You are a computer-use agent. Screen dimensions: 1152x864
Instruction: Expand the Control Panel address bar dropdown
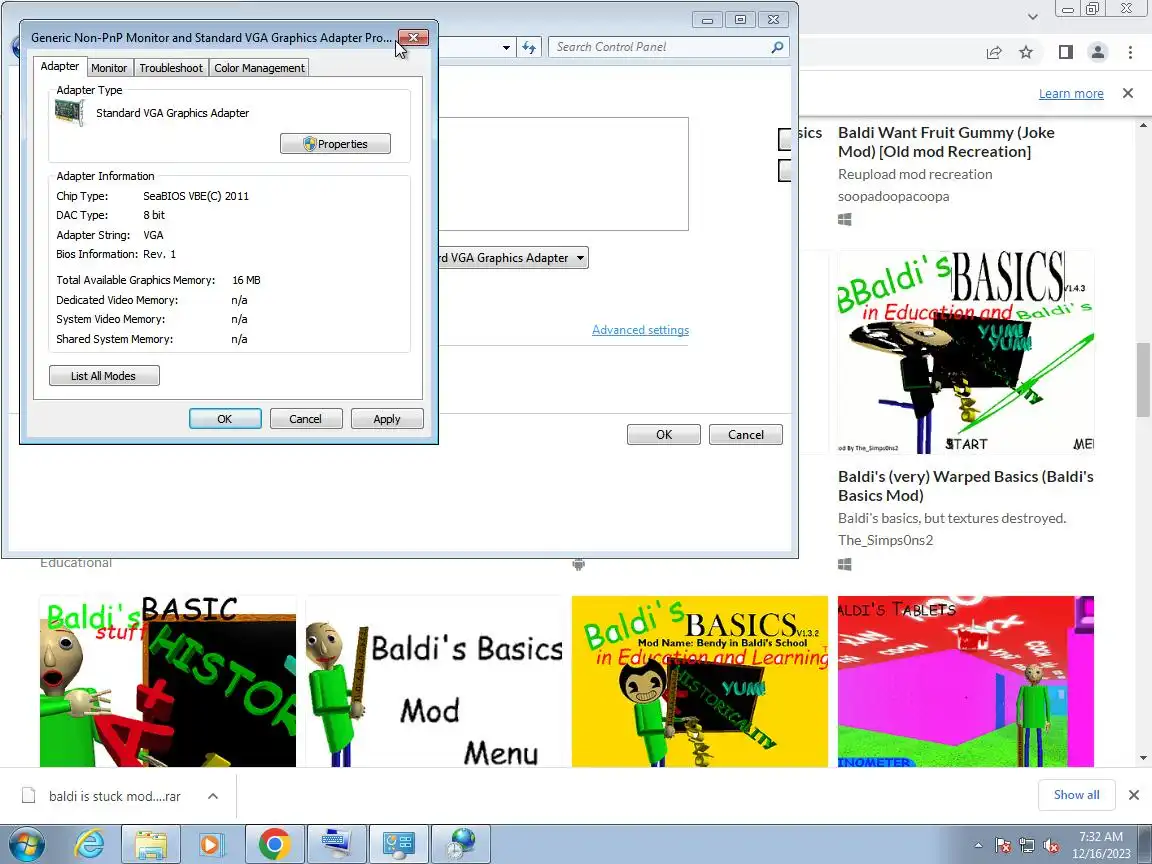(x=506, y=47)
